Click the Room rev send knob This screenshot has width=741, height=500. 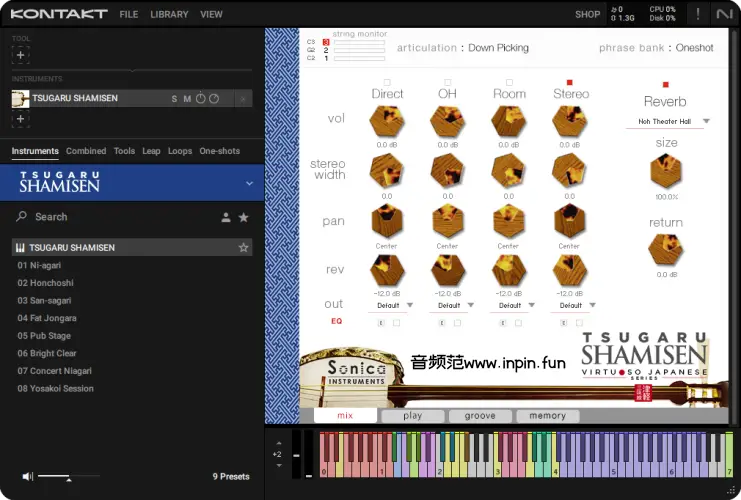508,271
